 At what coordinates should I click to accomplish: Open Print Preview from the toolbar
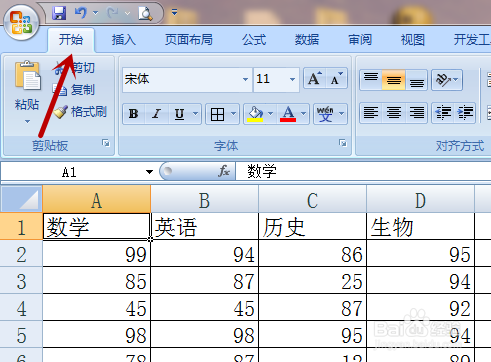click(145, 13)
